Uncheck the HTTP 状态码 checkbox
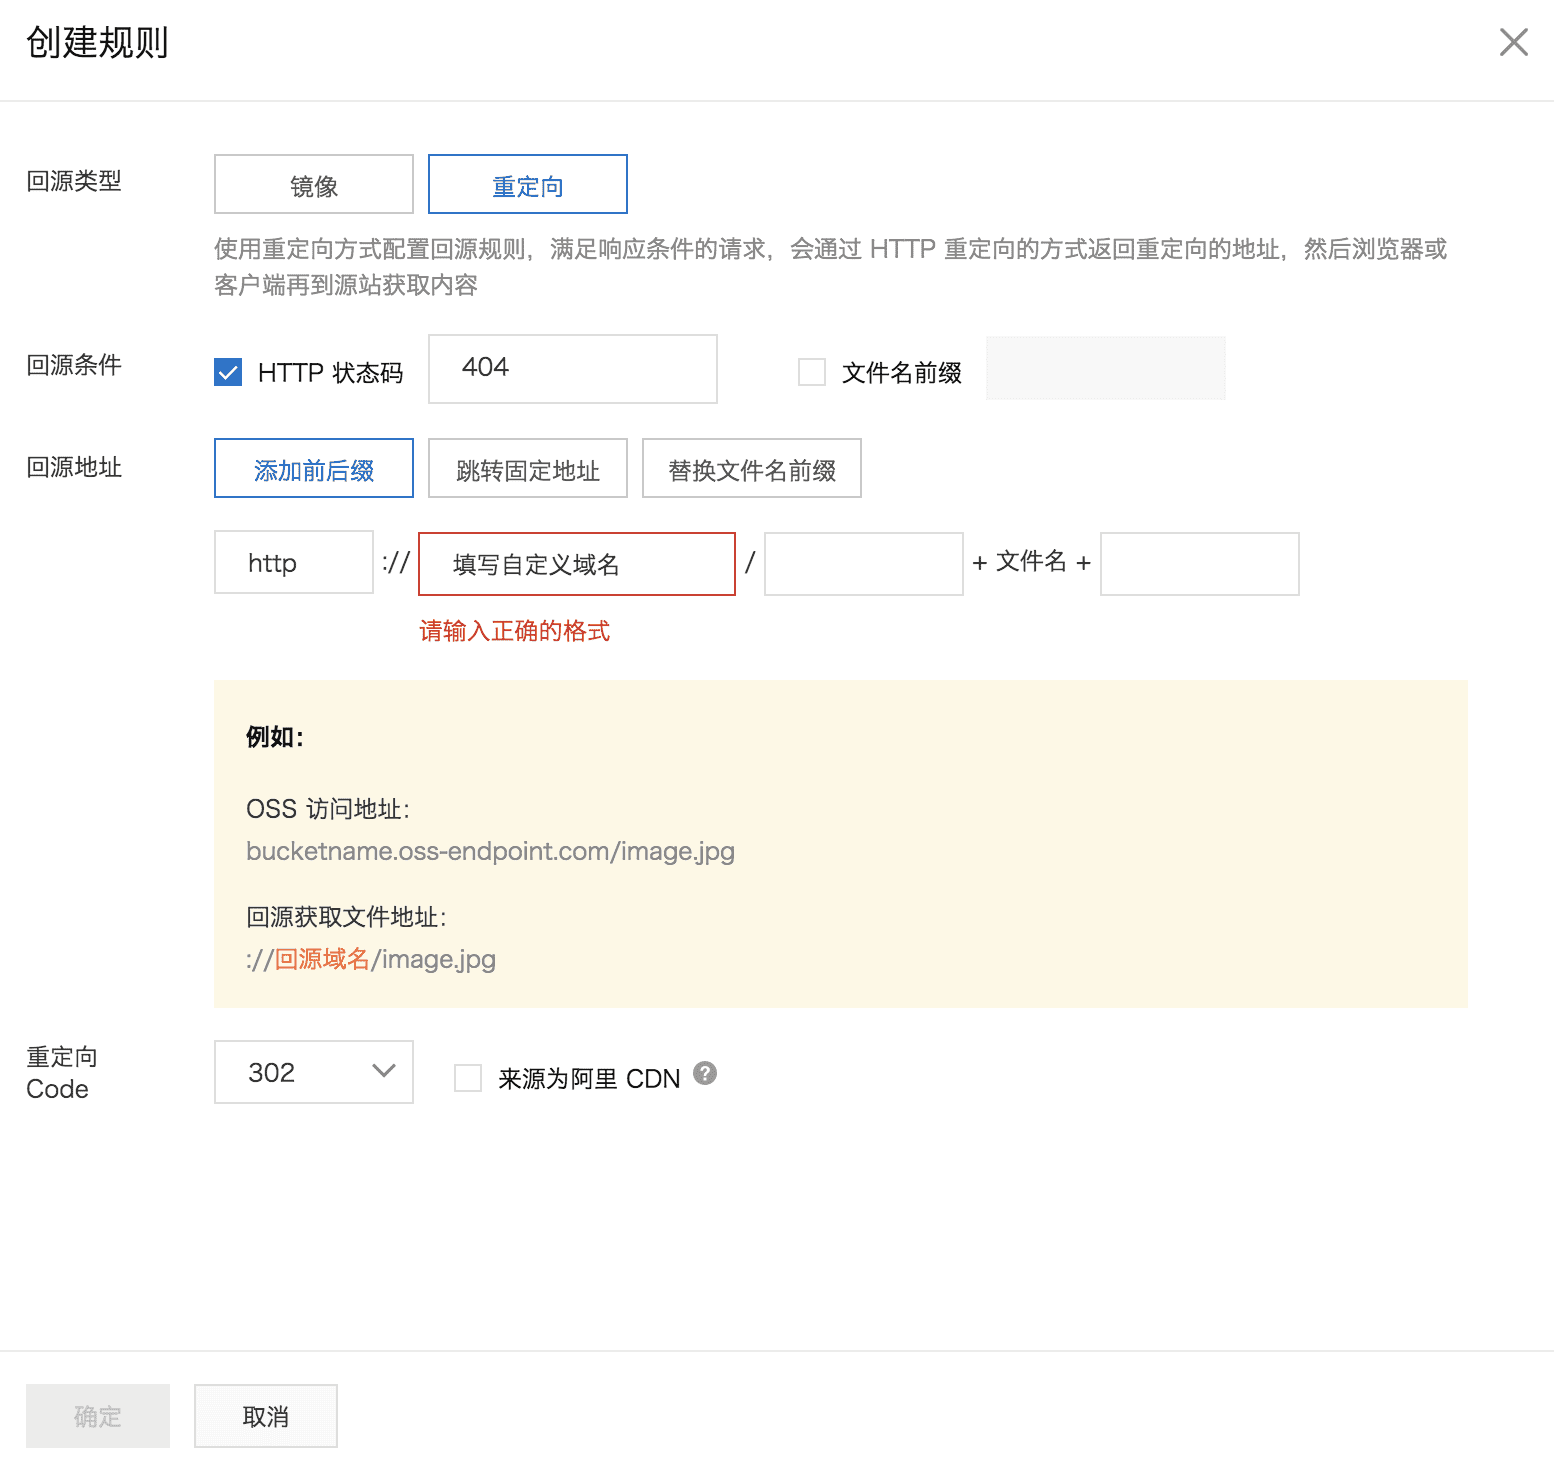This screenshot has height=1464, width=1554. (228, 373)
